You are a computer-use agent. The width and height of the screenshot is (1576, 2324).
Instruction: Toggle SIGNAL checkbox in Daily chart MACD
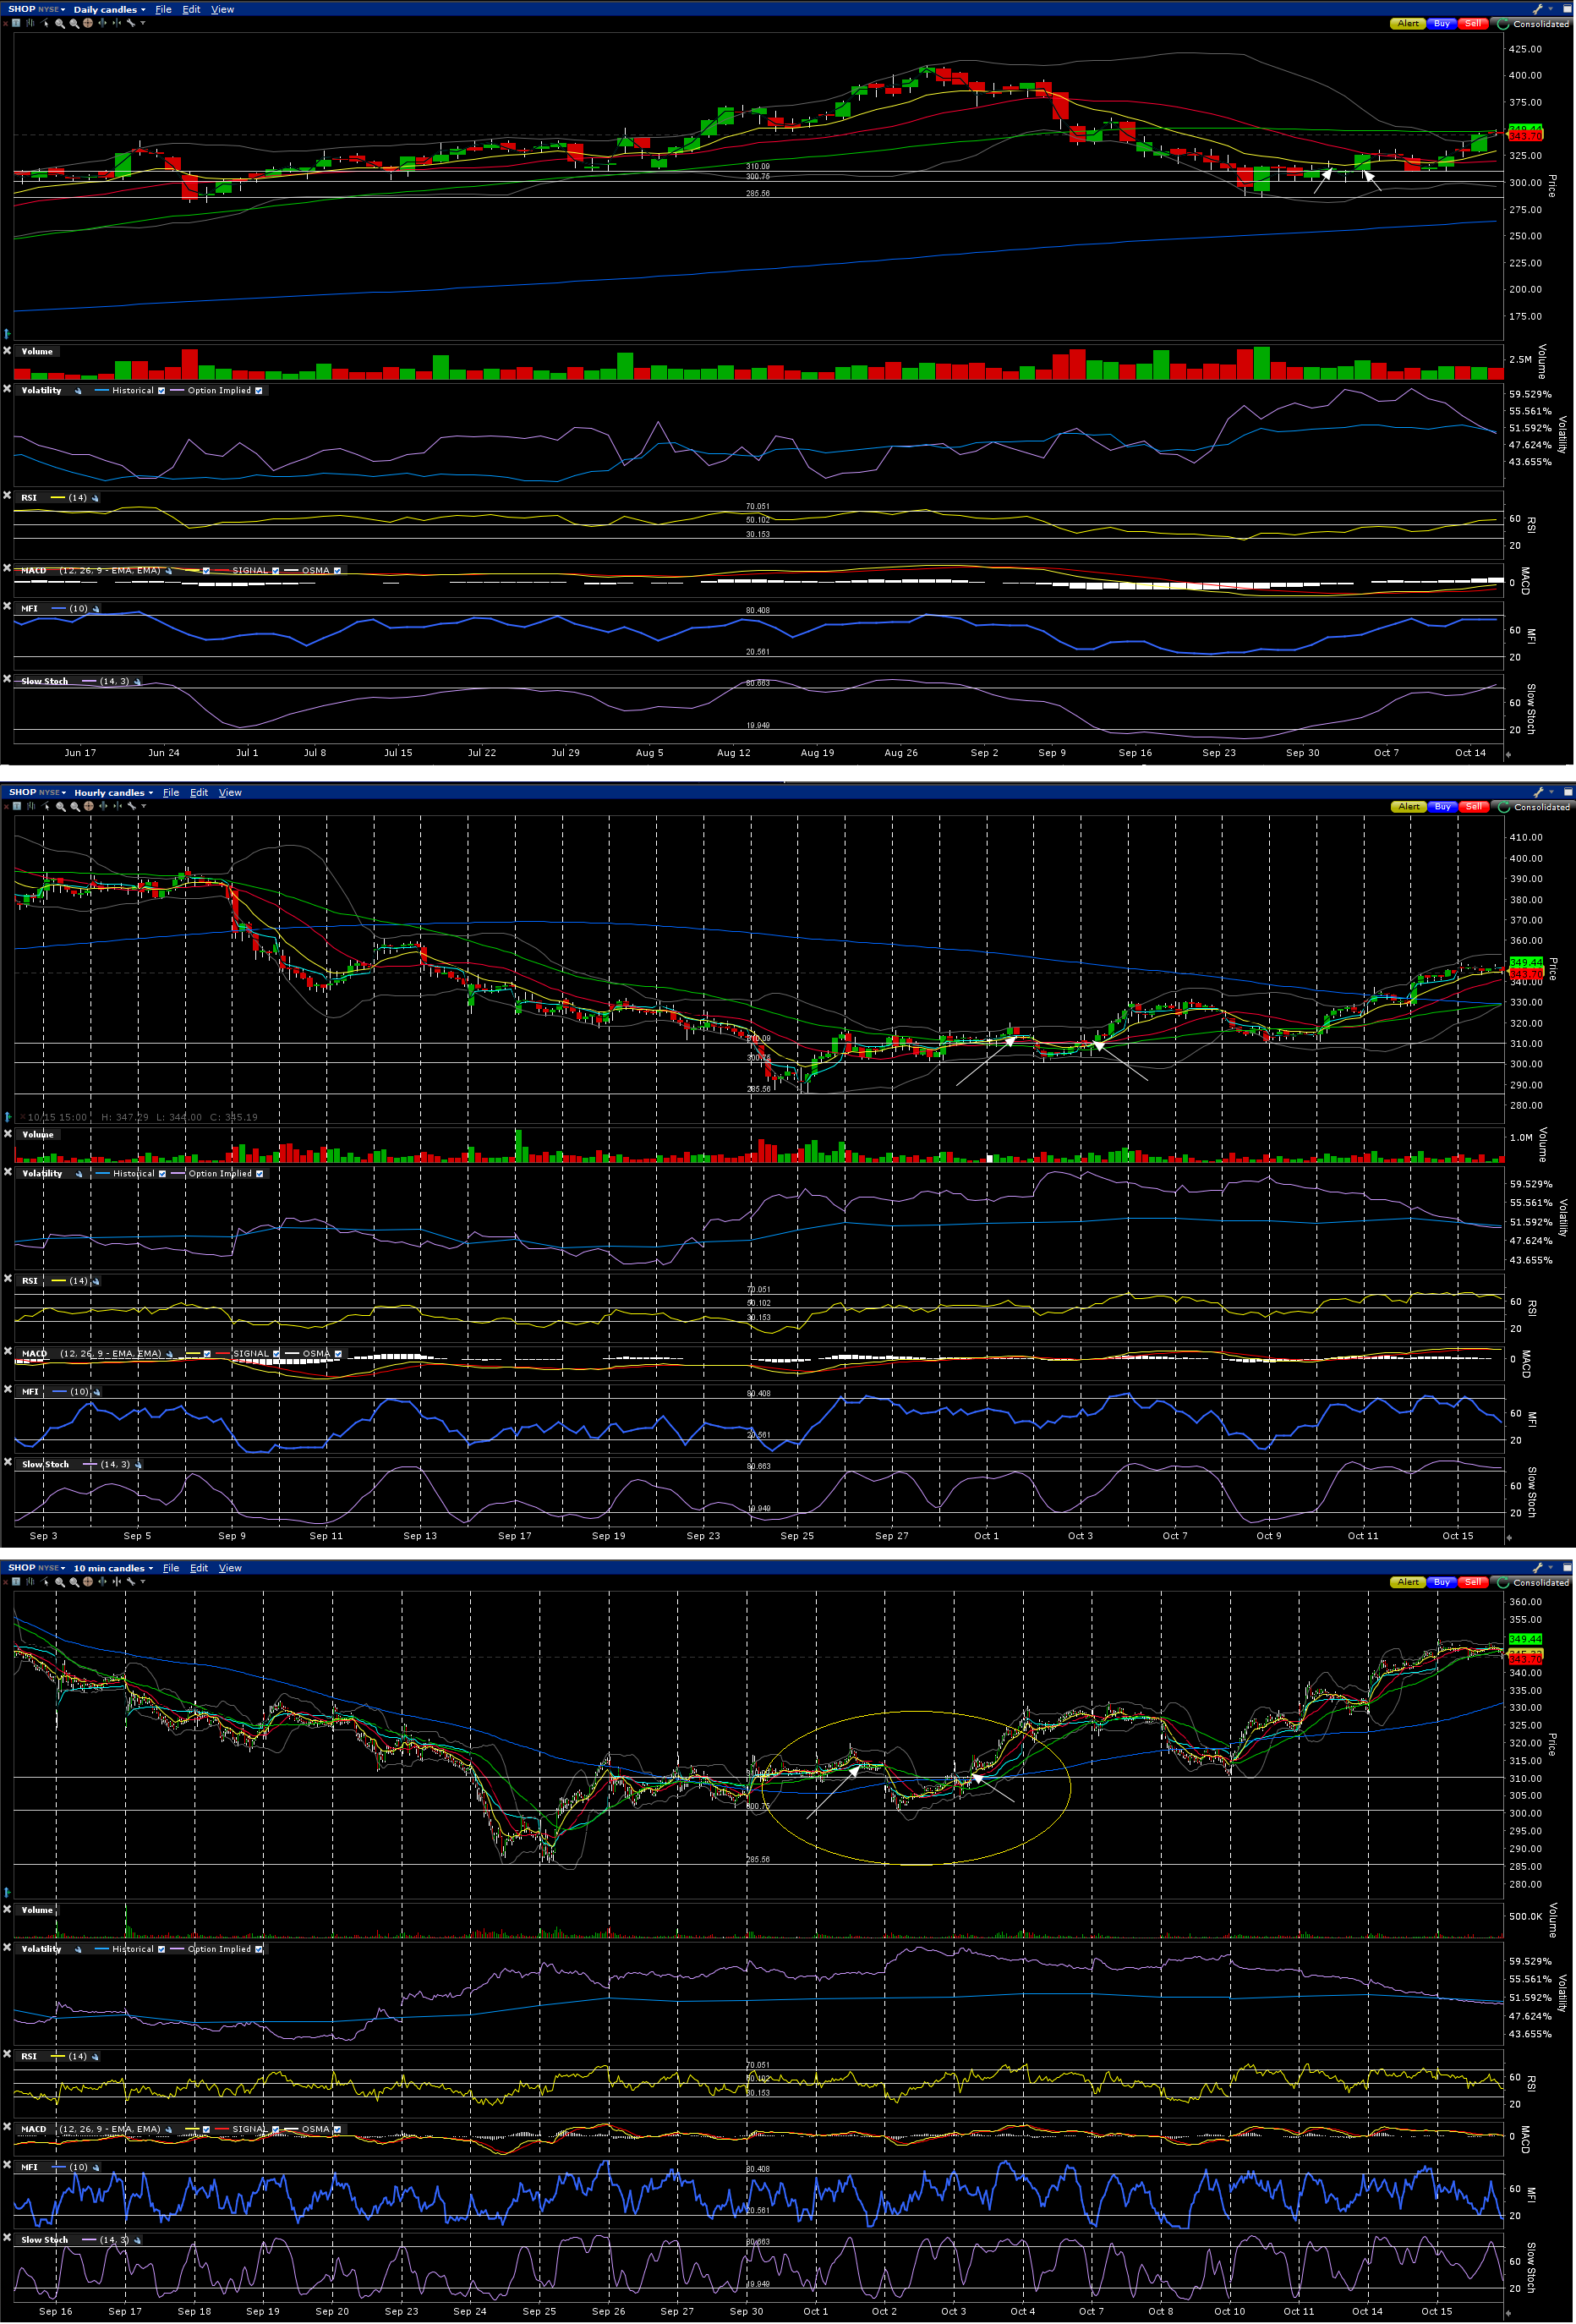[276, 571]
